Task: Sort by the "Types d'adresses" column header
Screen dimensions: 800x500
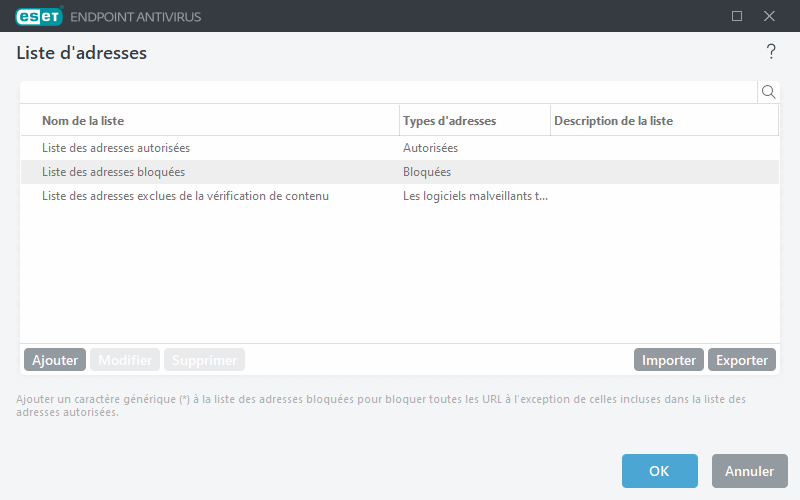Action: [x=474, y=120]
